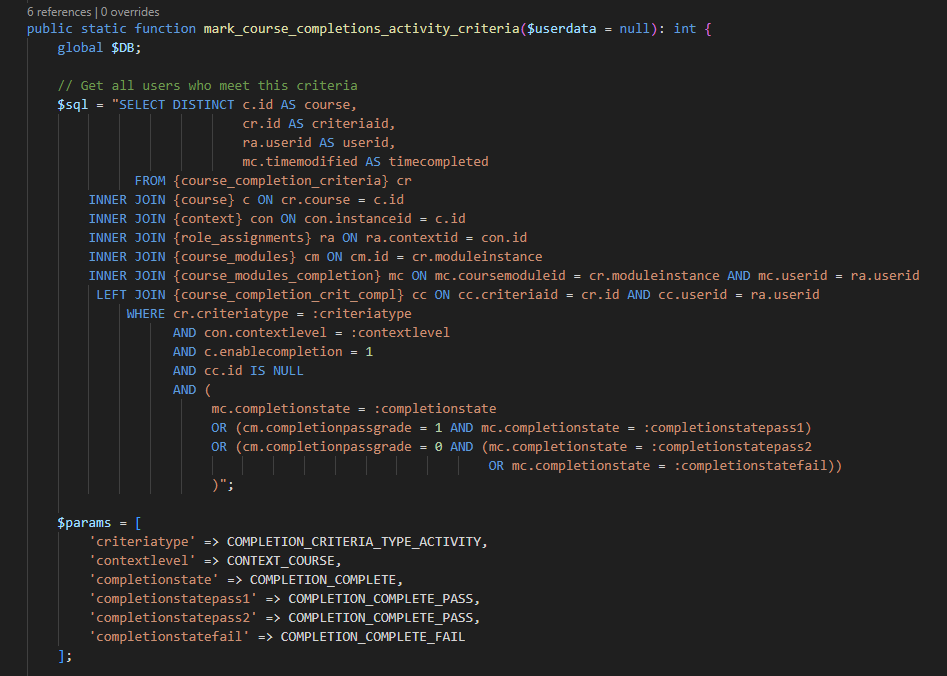The width and height of the screenshot is (947, 676).
Task: Click 'SELECT DISTINCT' in the query
Action: coord(176,105)
